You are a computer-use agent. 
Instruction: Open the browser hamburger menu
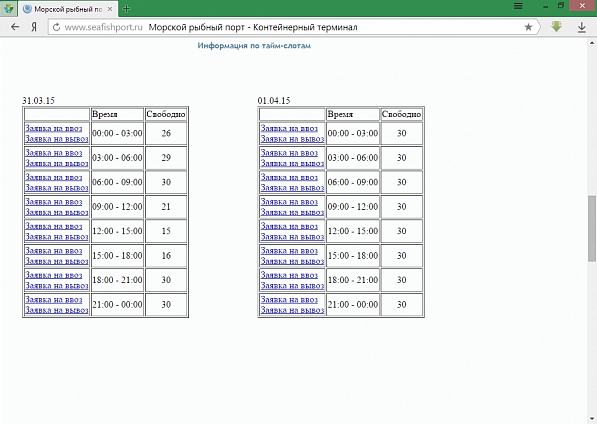(x=518, y=6)
